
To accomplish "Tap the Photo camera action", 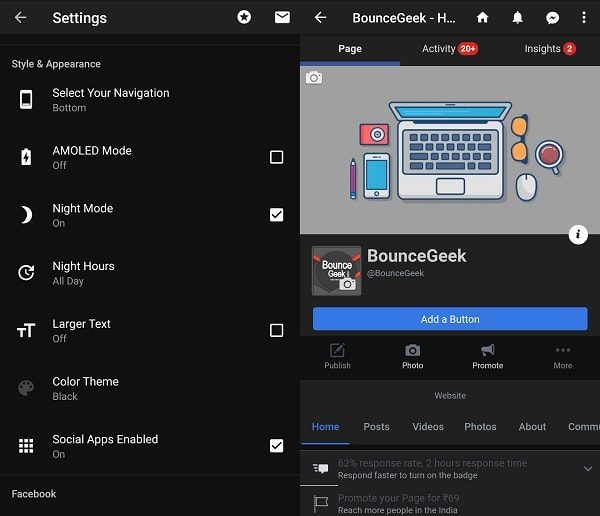I will 412,356.
